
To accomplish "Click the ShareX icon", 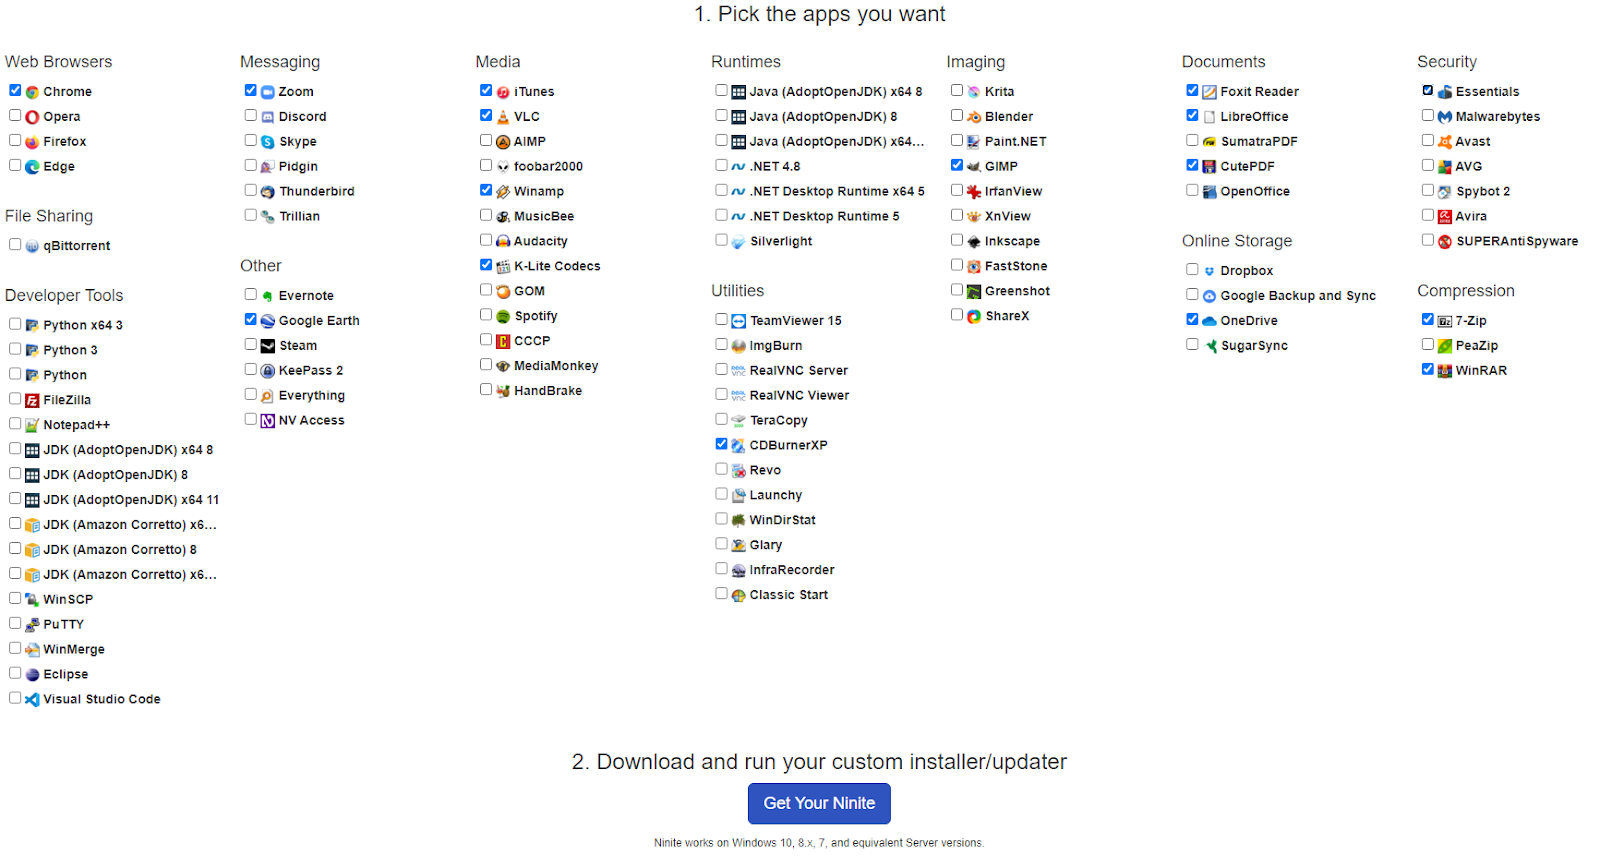I will coord(973,316).
